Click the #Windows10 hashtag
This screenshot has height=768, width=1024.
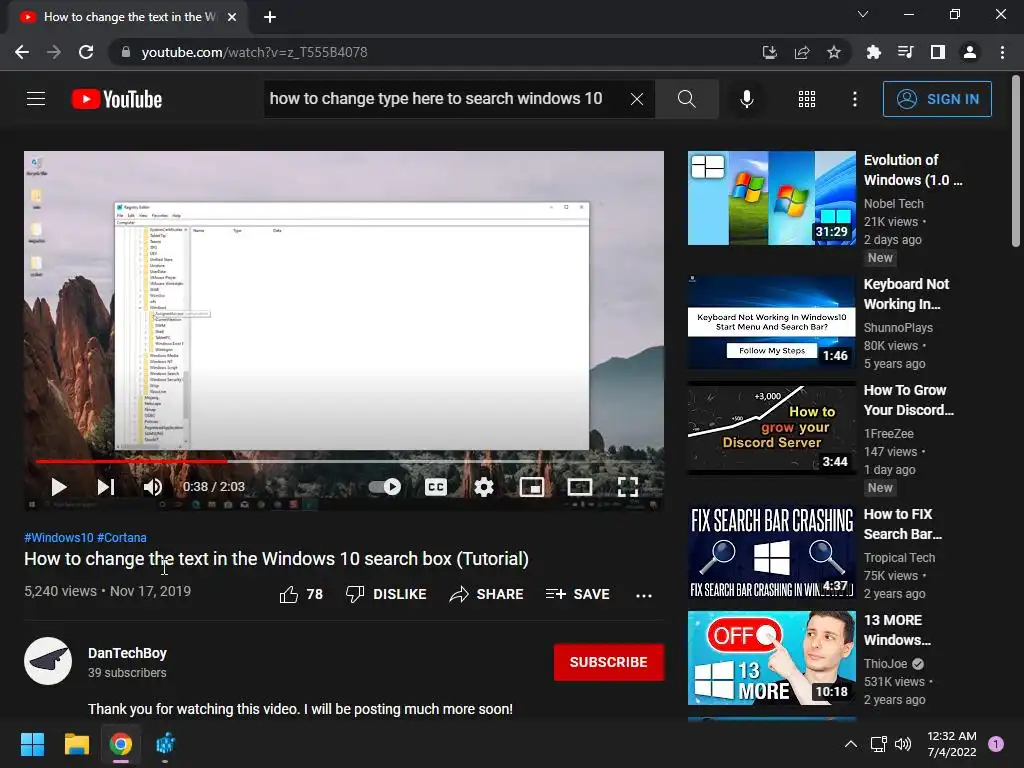click(x=59, y=537)
